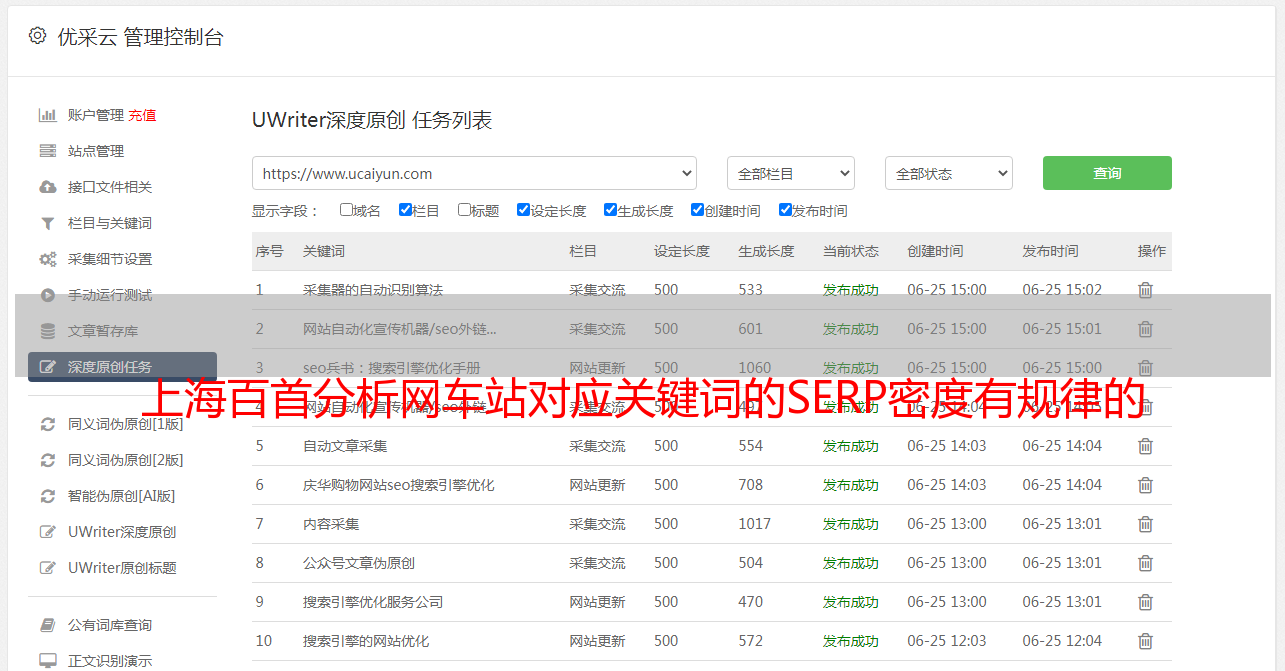Screen dimensions: 1285x671
Task: Click the settings gear icon beside 优采云 管理控制台
Action: tap(37, 36)
